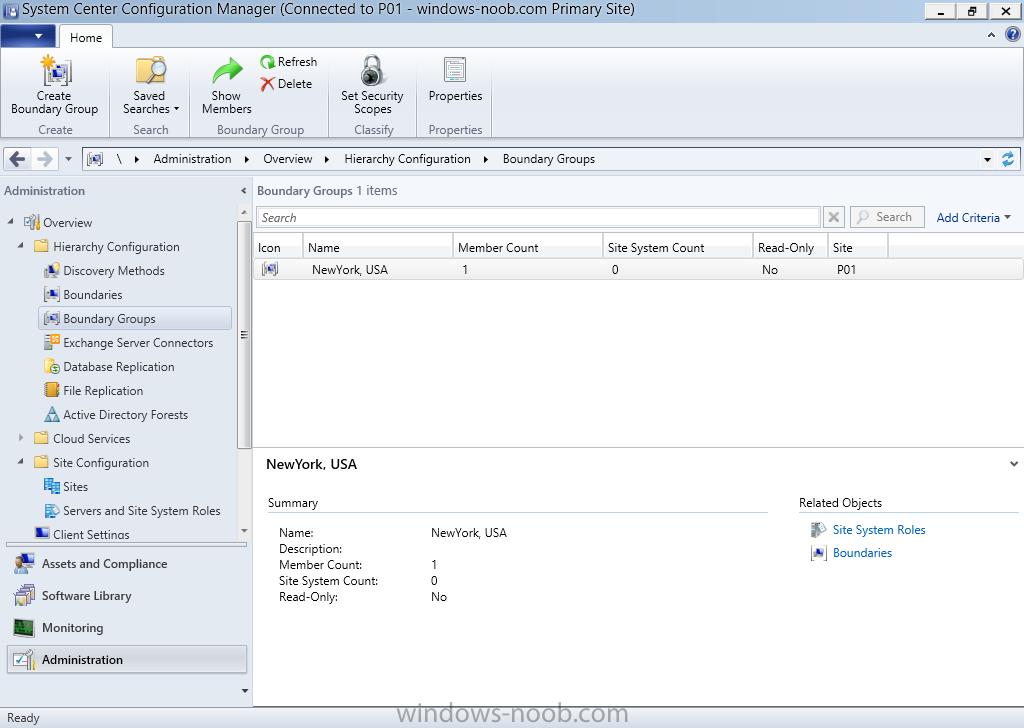Select Boundary Groups in the tree
This screenshot has height=728, width=1024.
[135, 319]
